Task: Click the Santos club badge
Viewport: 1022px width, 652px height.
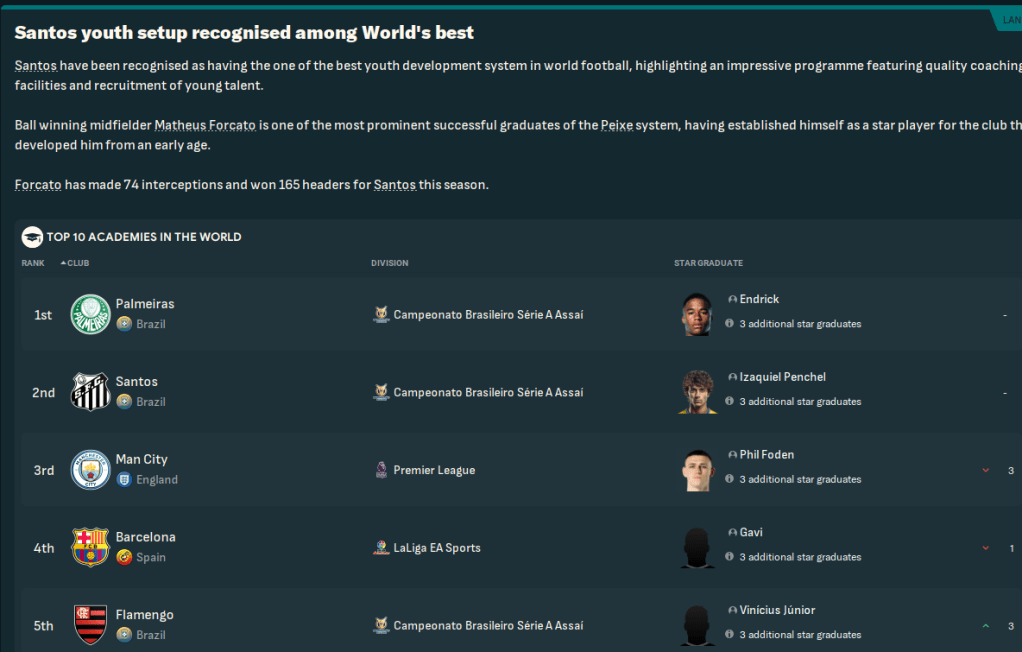Action: (90, 392)
